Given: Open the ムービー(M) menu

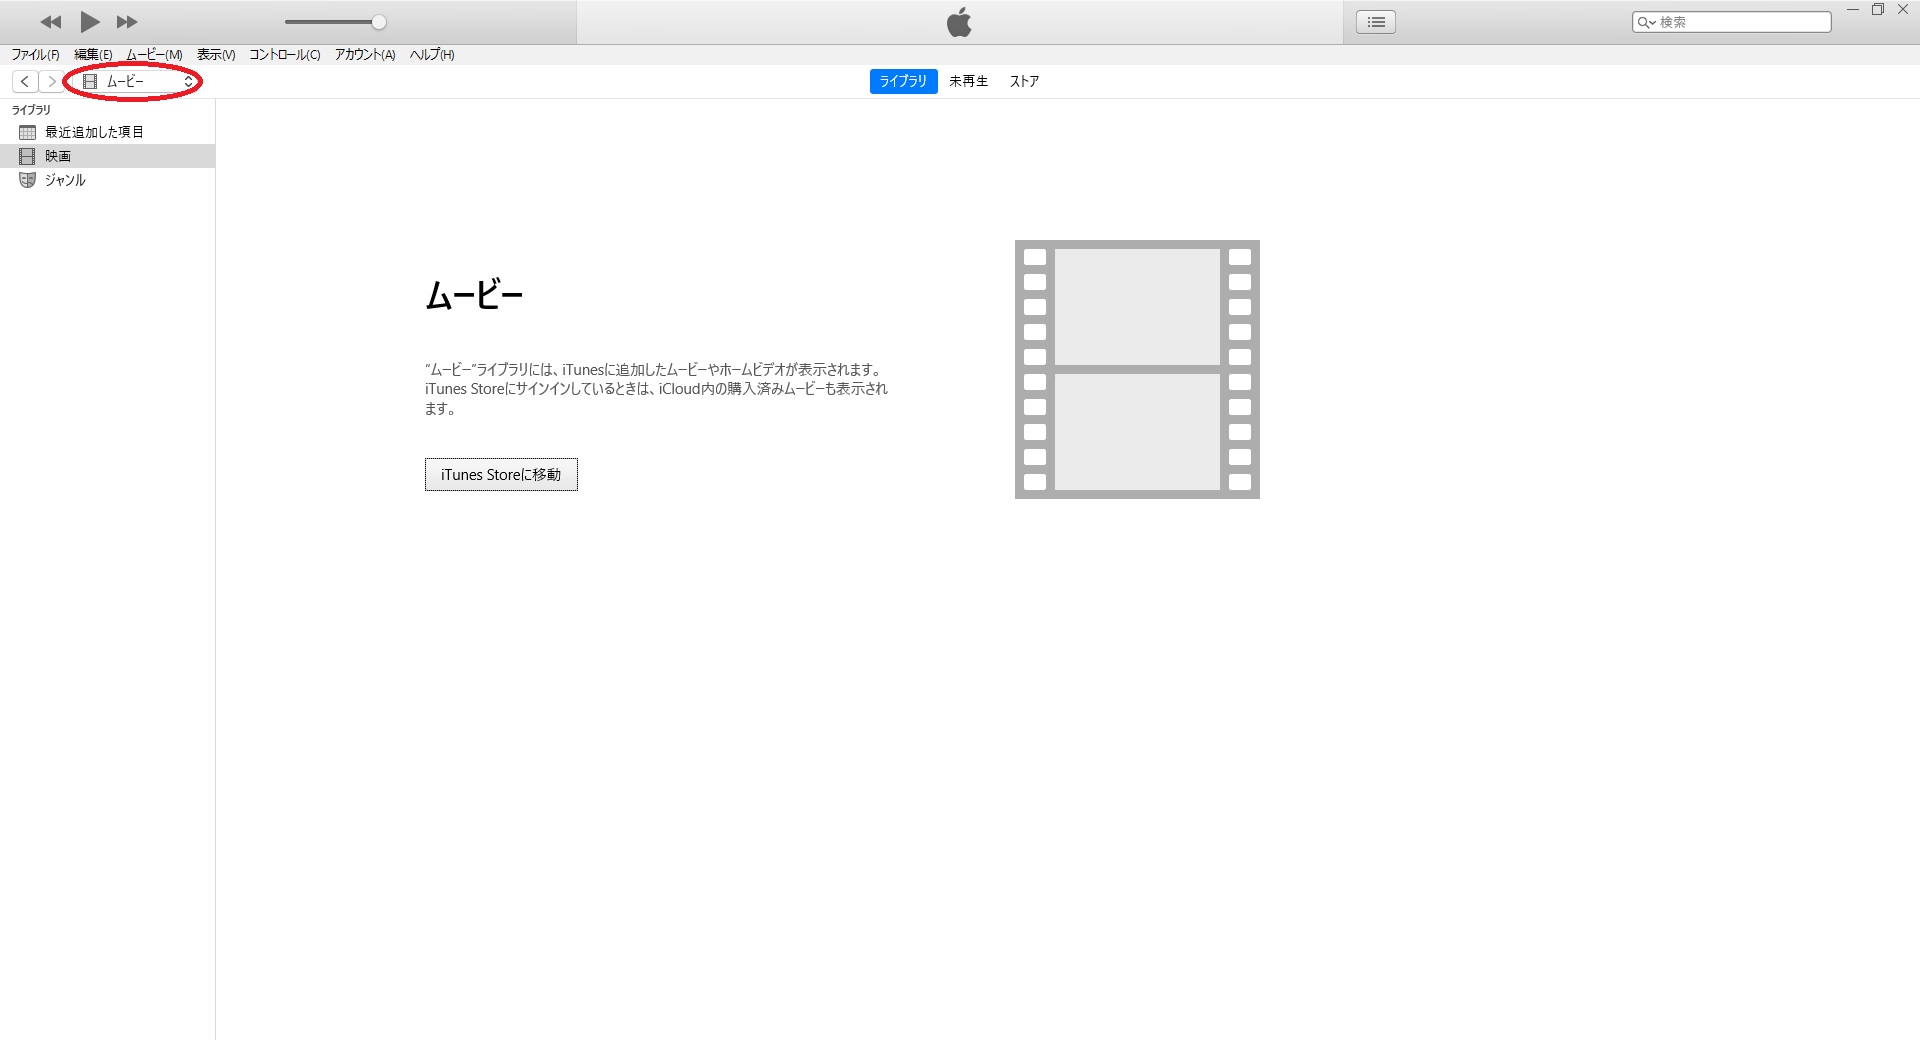Looking at the screenshot, I should pyautogui.click(x=154, y=55).
